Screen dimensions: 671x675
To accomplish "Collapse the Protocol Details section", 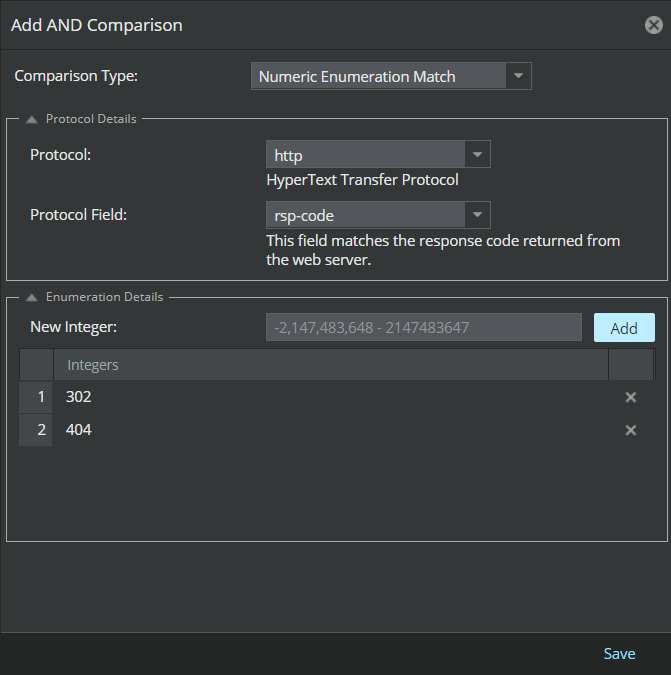I will tap(31, 119).
